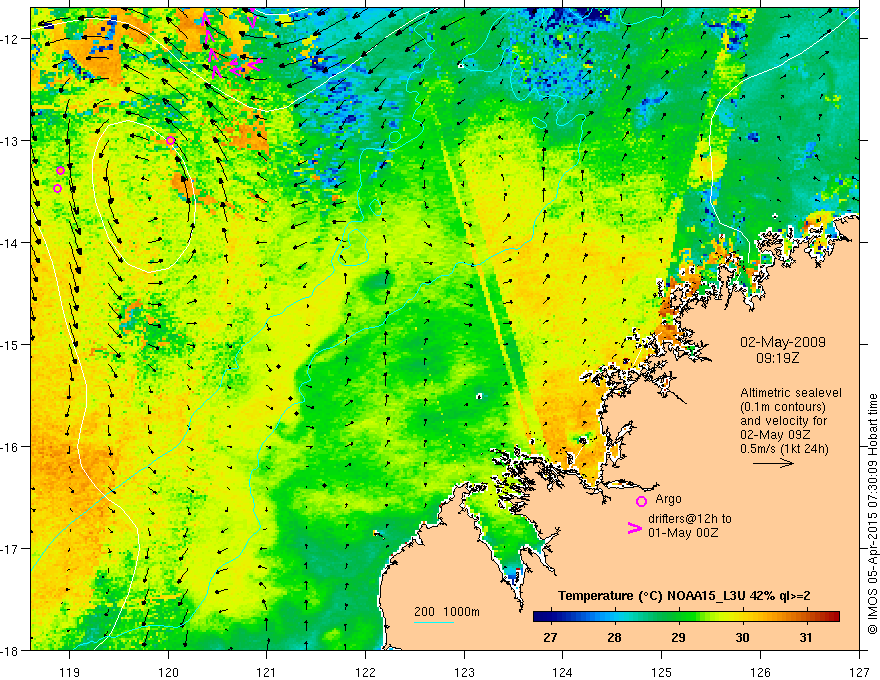Image resolution: width=880 pixels, height=680 pixels.
Task: Click the longitude axis label 127
Action: point(859,672)
